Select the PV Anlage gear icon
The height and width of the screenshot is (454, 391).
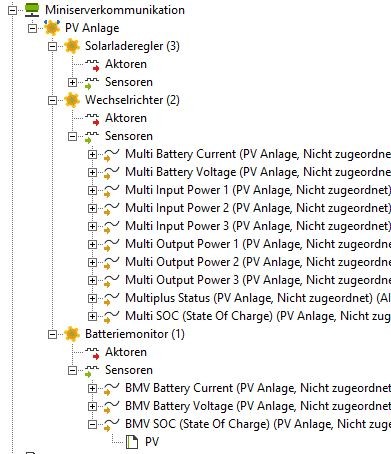[52, 27]
